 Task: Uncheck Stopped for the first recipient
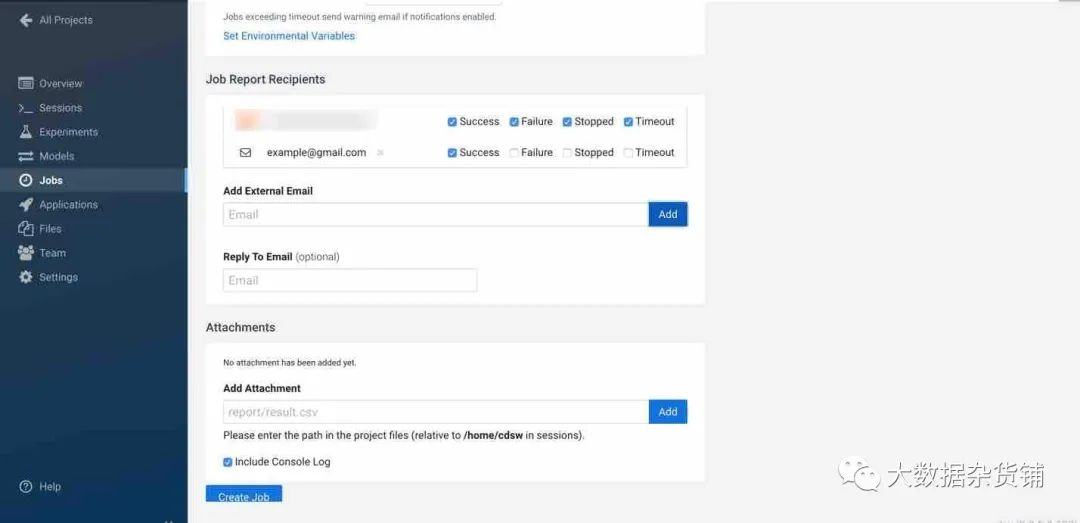point(568,122)
